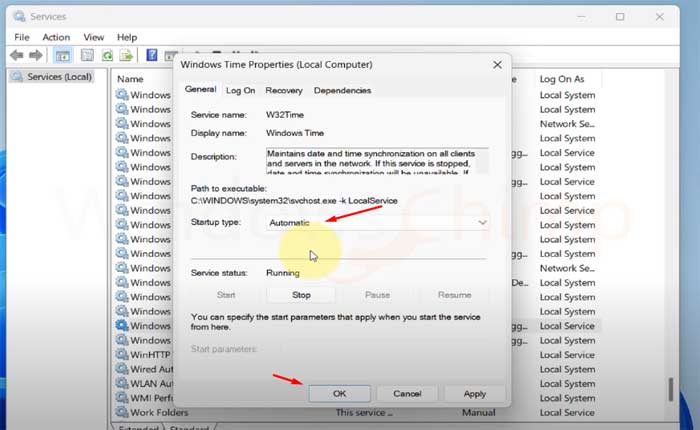Open the Action menu

[x=56, y=37]
